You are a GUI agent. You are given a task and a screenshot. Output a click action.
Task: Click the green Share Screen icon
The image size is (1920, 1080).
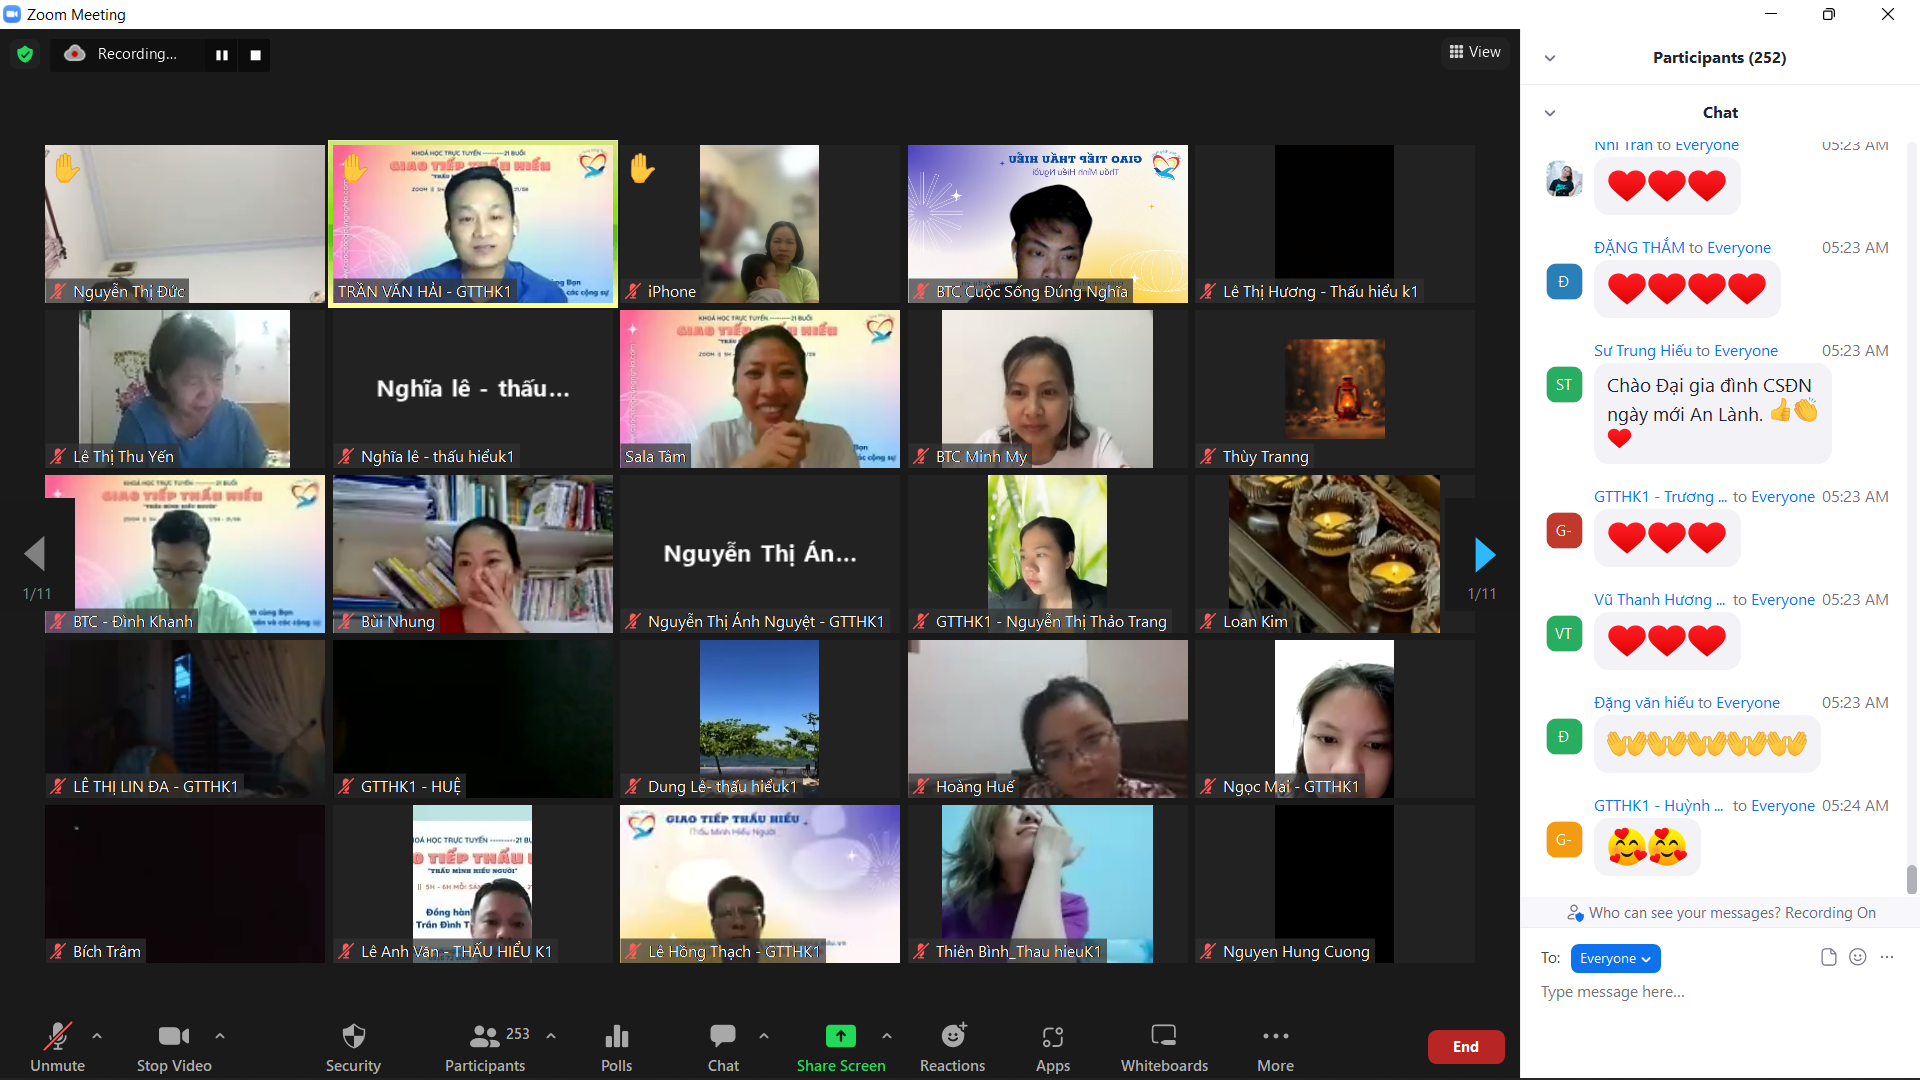840,1036
